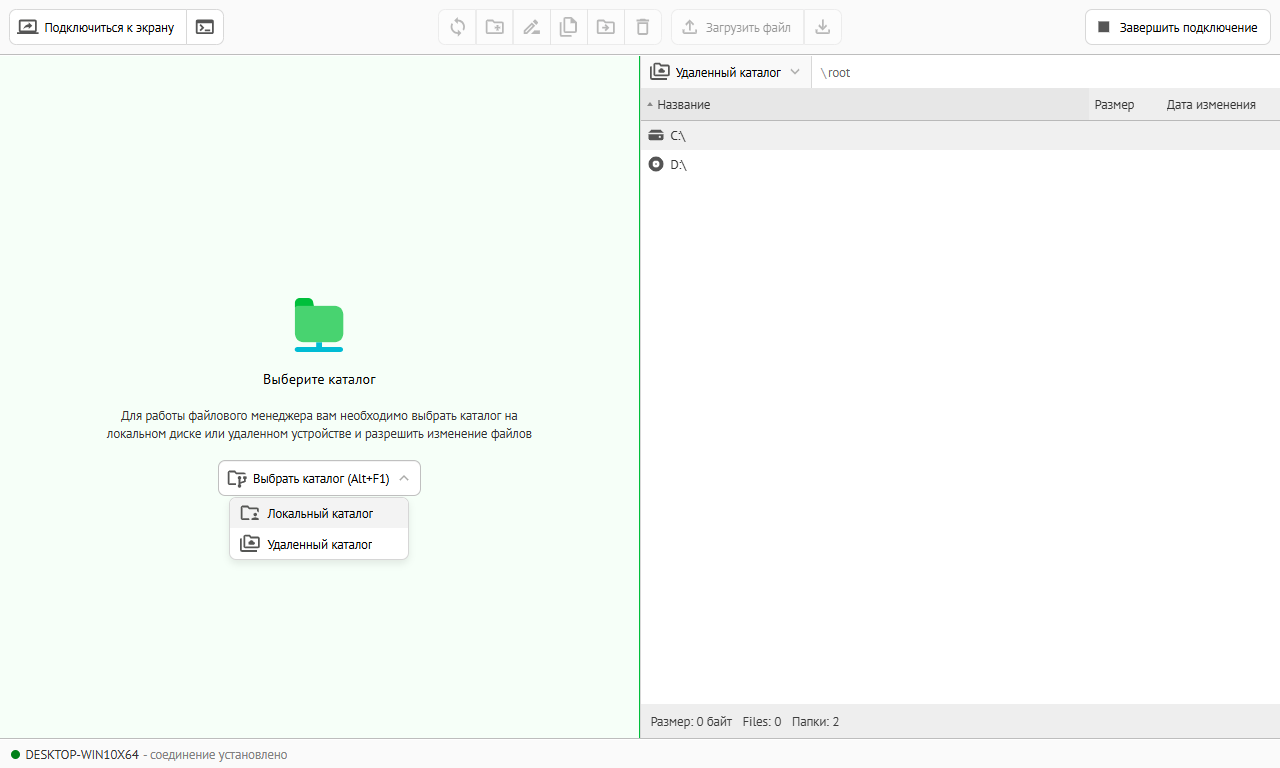Click the Загрузить файл upload button

click(x=737, y=27)
